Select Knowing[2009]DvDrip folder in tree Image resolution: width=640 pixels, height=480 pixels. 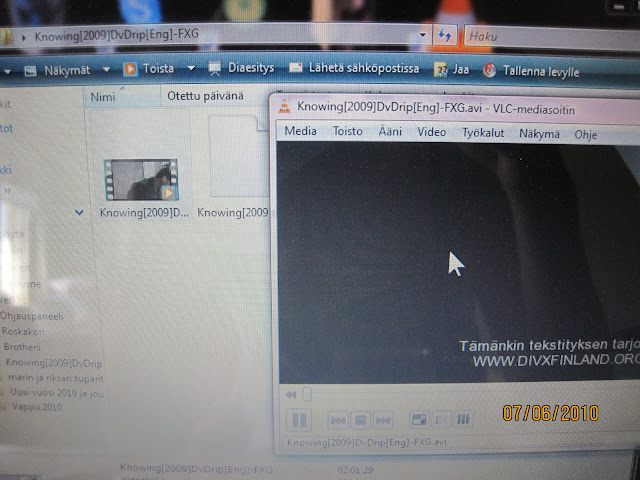point(54,363)
